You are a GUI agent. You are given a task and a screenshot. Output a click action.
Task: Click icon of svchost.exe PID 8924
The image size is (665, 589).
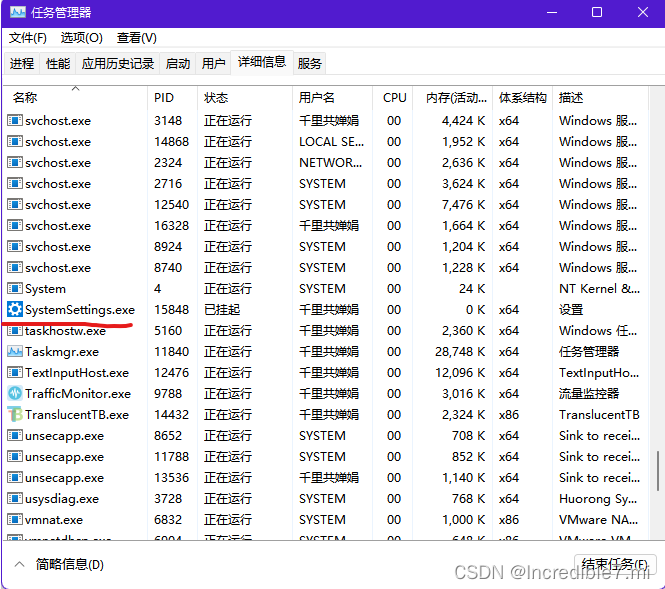pos(15,247)
